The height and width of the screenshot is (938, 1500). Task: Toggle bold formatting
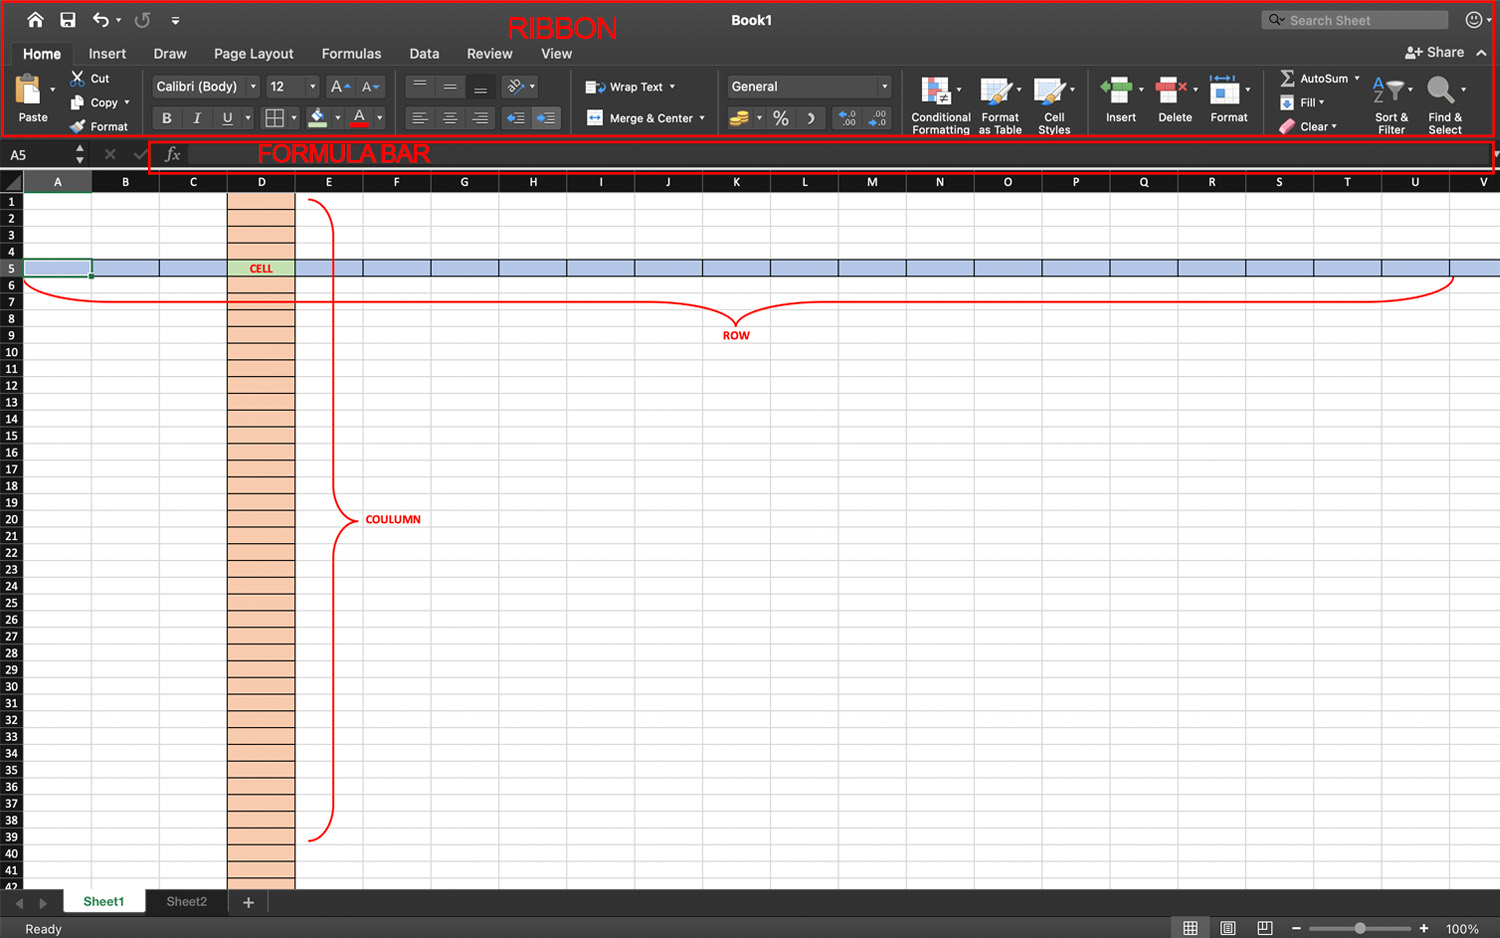coord(166,118)
